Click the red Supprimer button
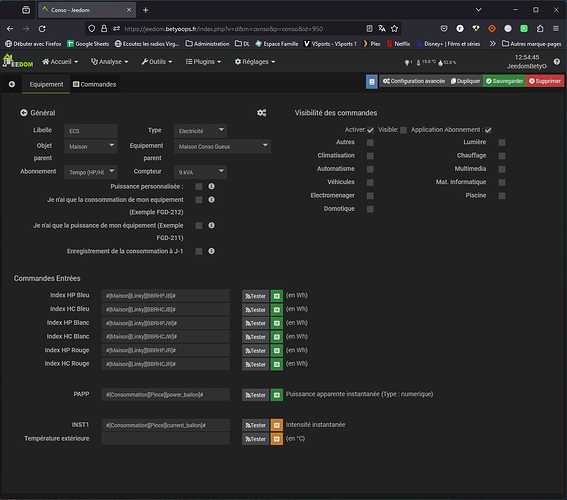The width and height of the screenshot is (567, 500). coord(545,81)
